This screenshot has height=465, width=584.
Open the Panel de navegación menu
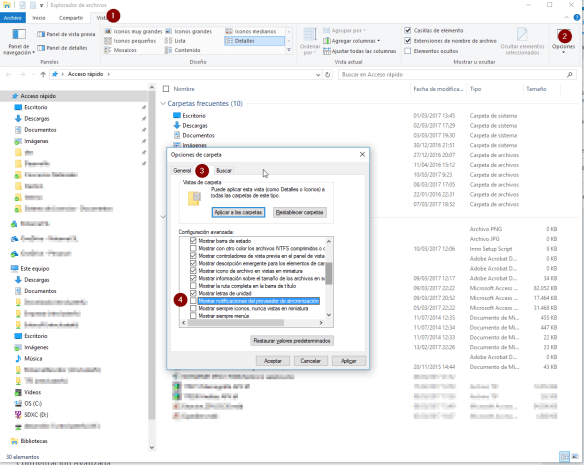click(19, 42)
